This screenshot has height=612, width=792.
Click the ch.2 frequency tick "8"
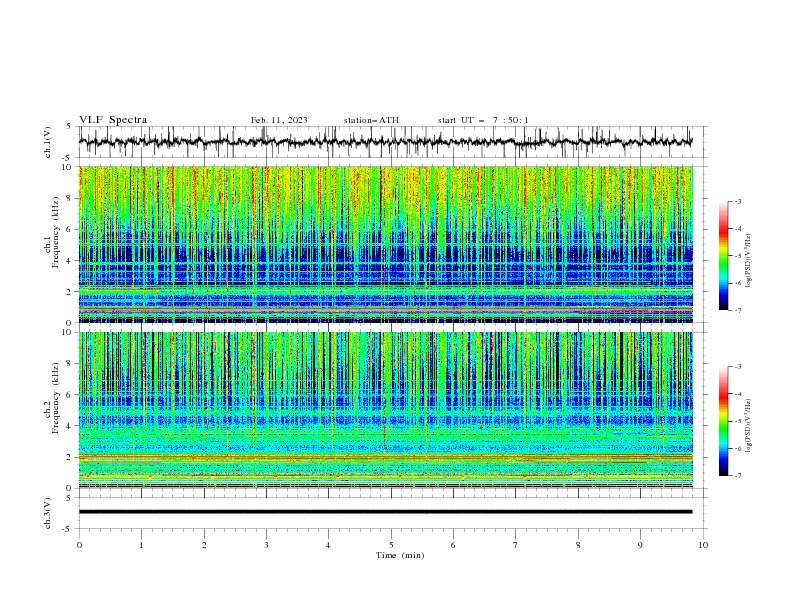(70, 364)
